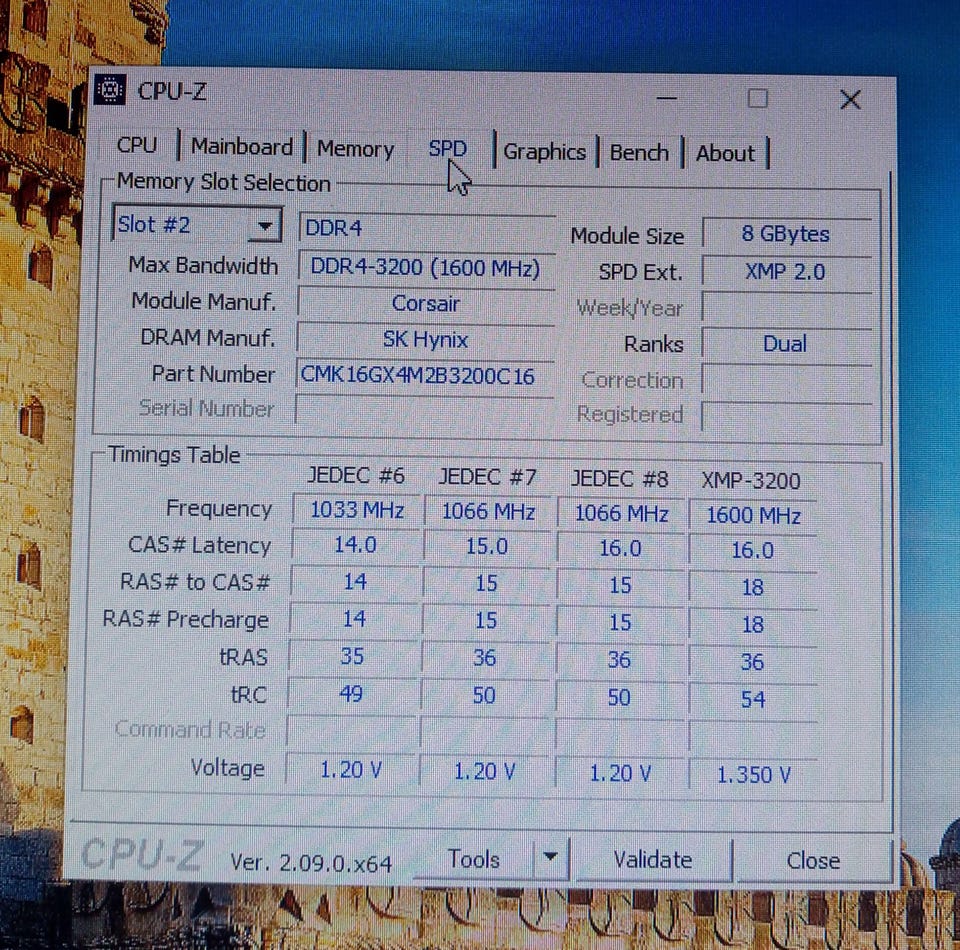960x950 pixels.
Task: Click the 1033 MHz frequency cell
Action: (357, 510)
